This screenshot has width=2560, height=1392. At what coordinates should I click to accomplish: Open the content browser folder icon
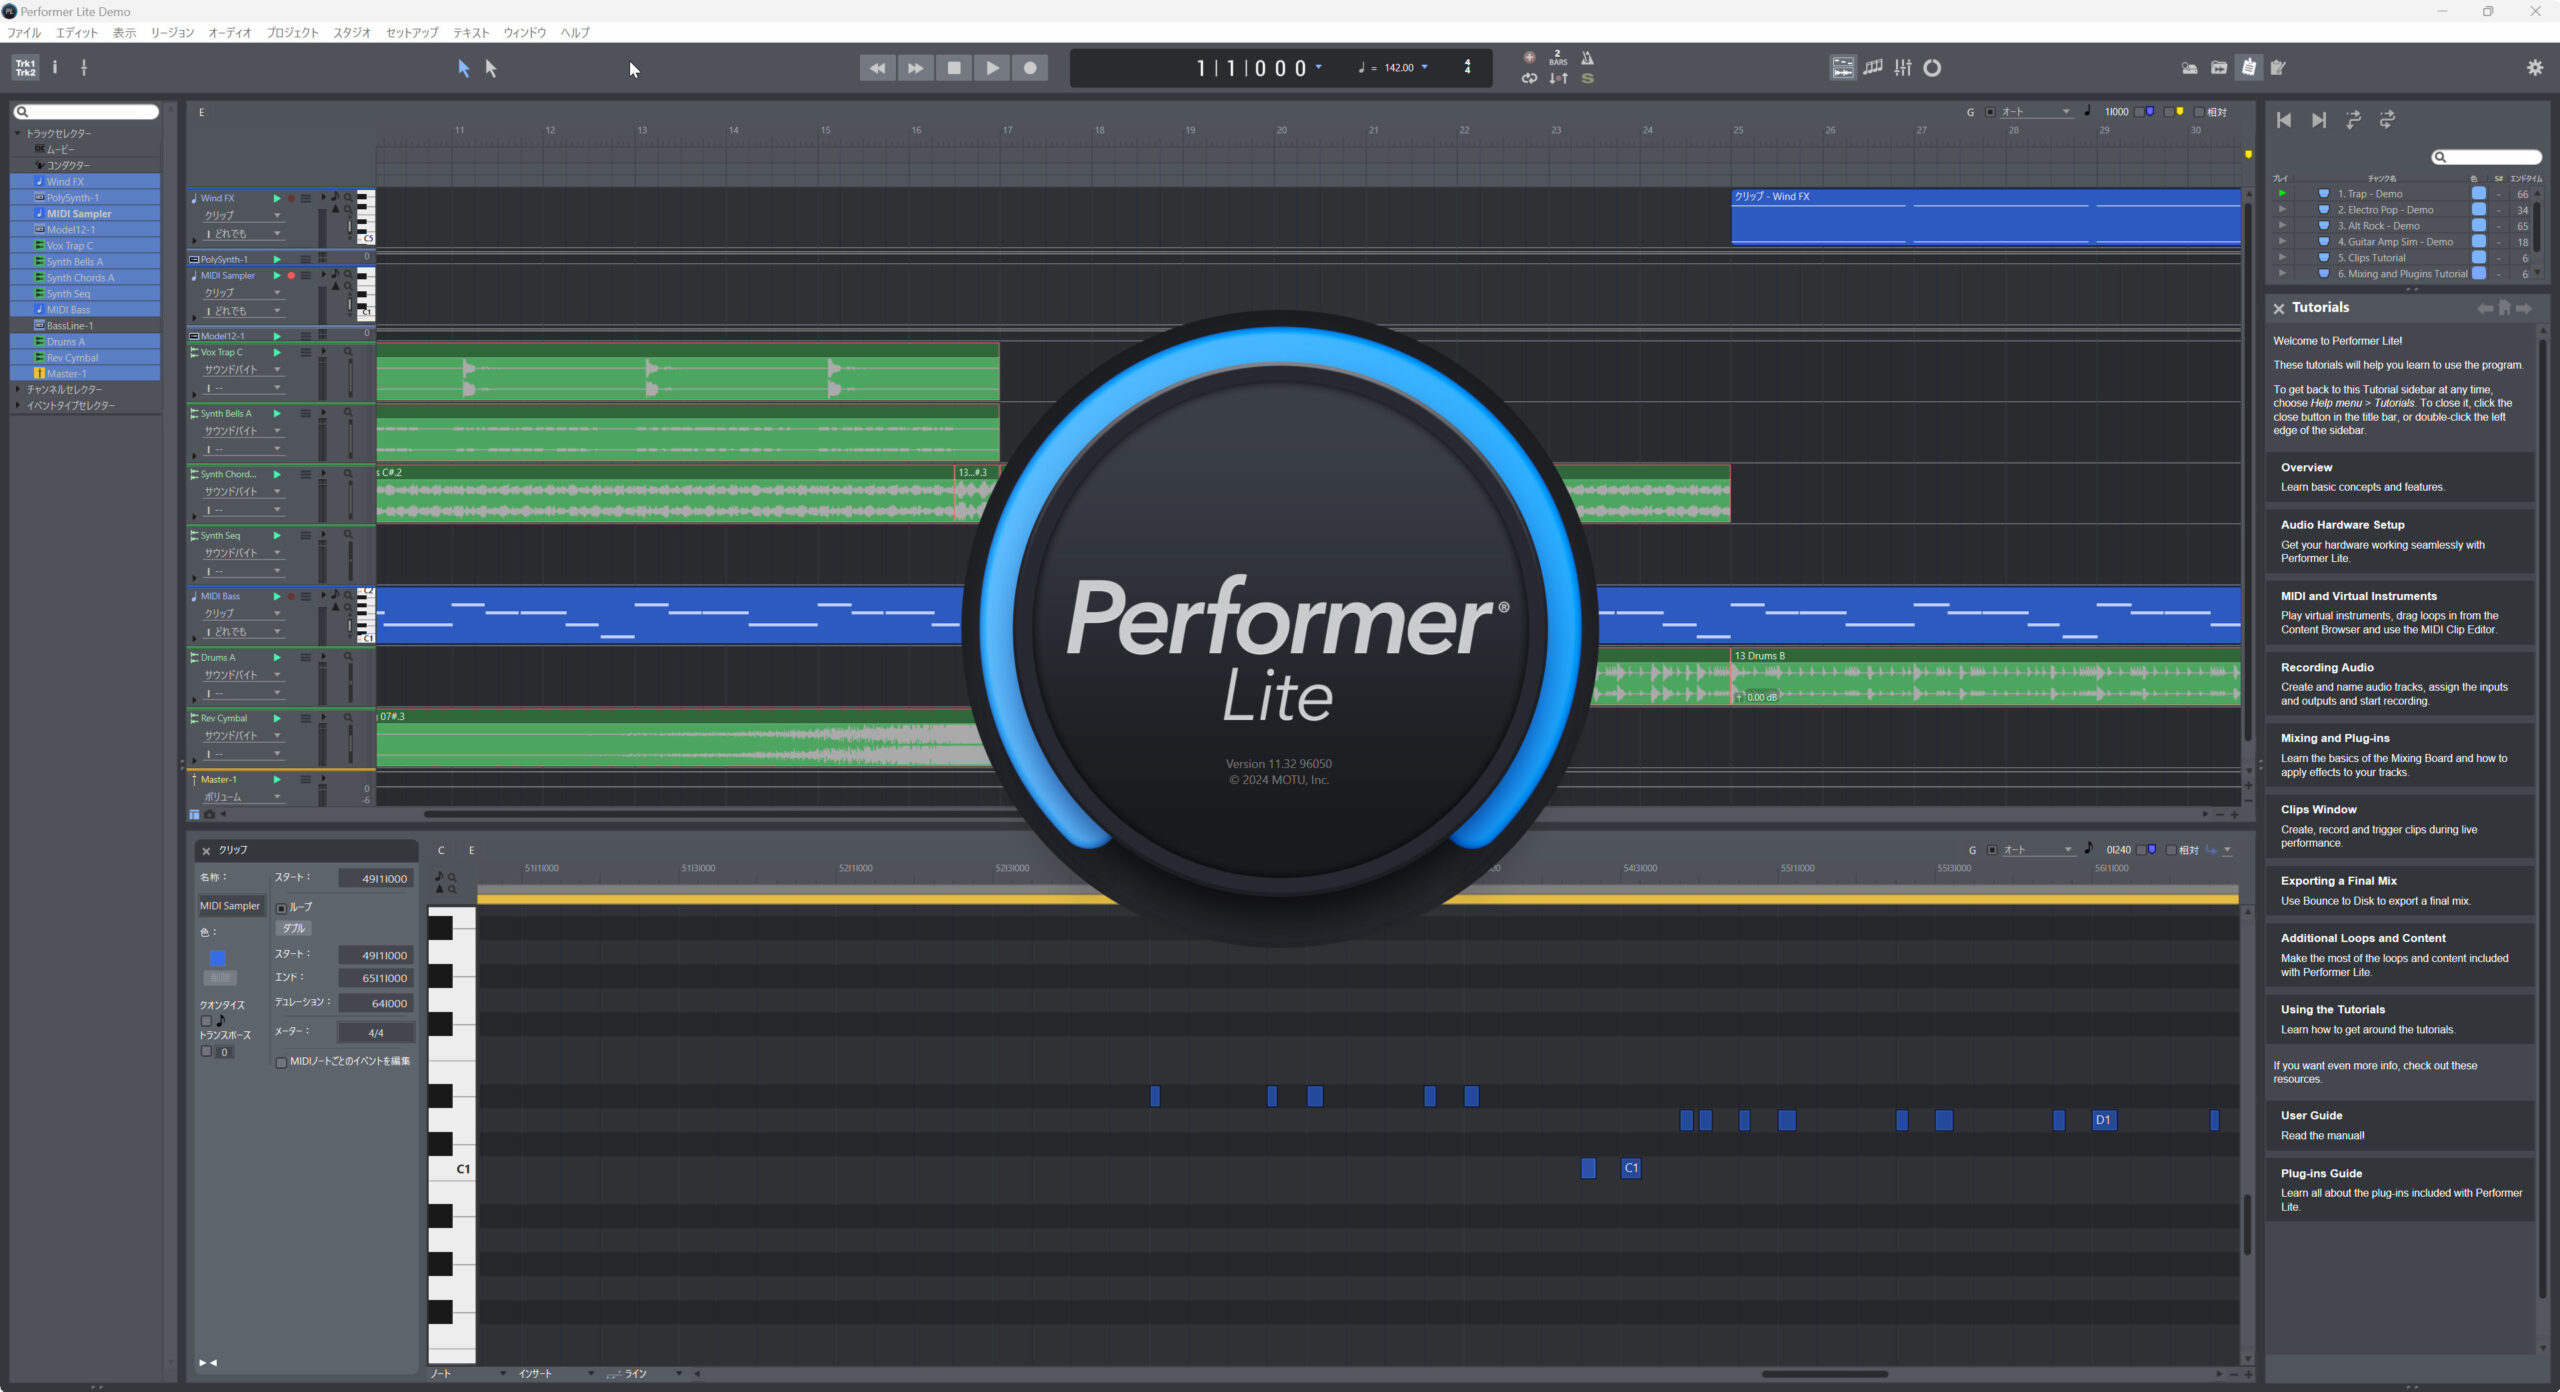point(2219,68)
